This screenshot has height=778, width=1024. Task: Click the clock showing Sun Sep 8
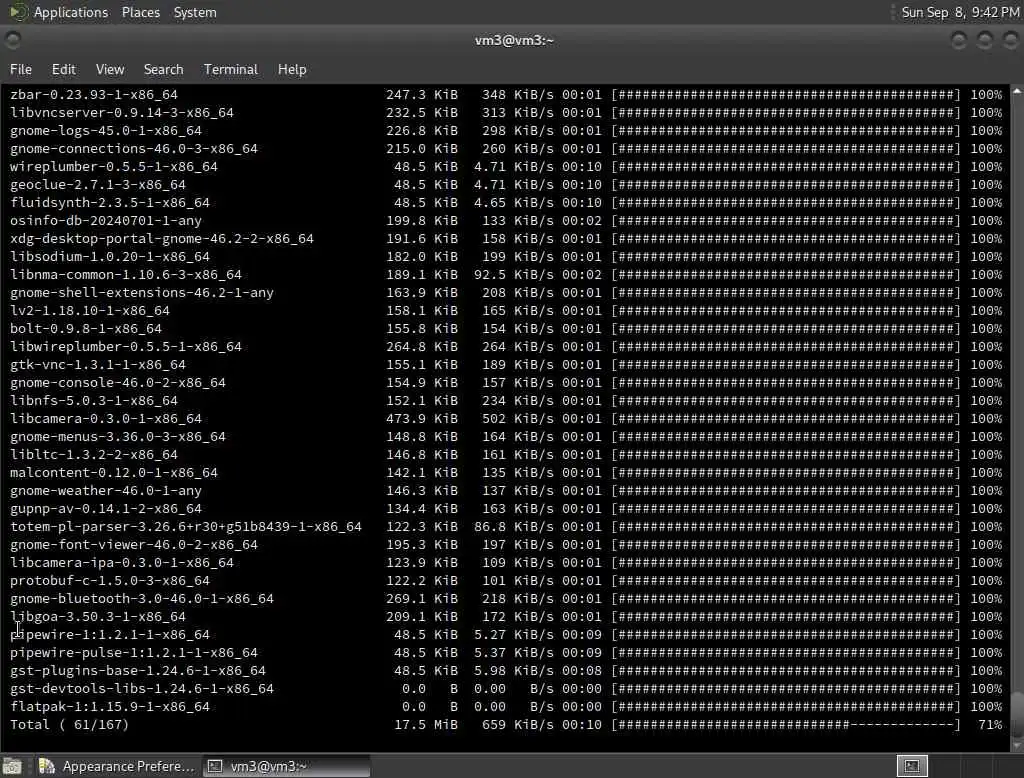(x=959, y=12)
